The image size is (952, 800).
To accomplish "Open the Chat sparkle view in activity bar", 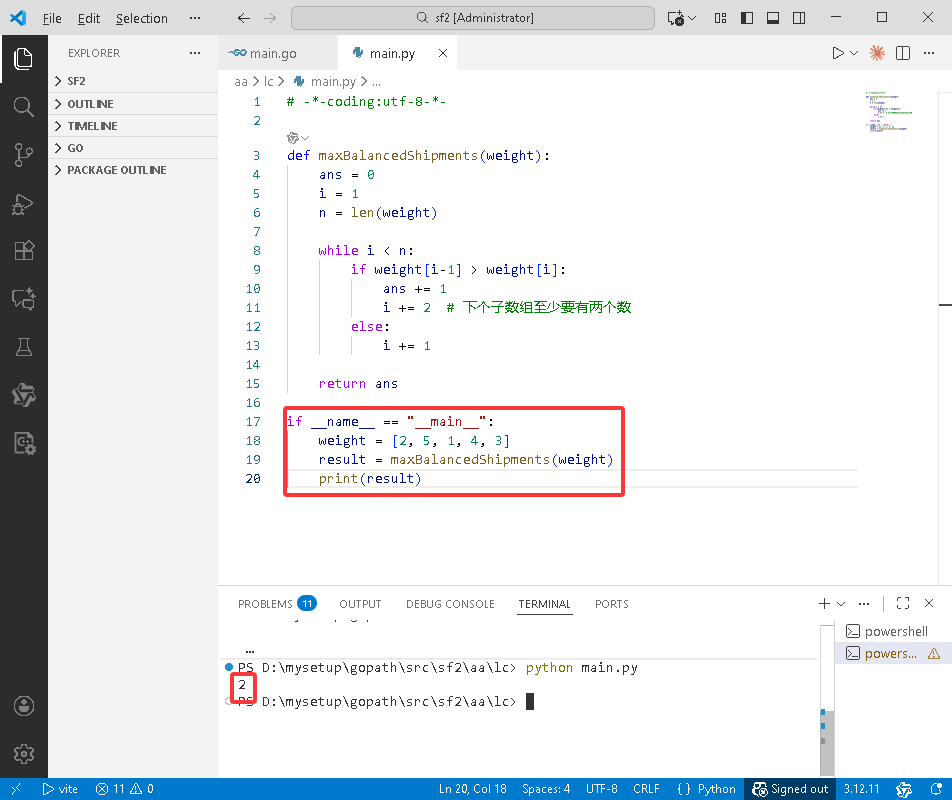I will [23, 299].
